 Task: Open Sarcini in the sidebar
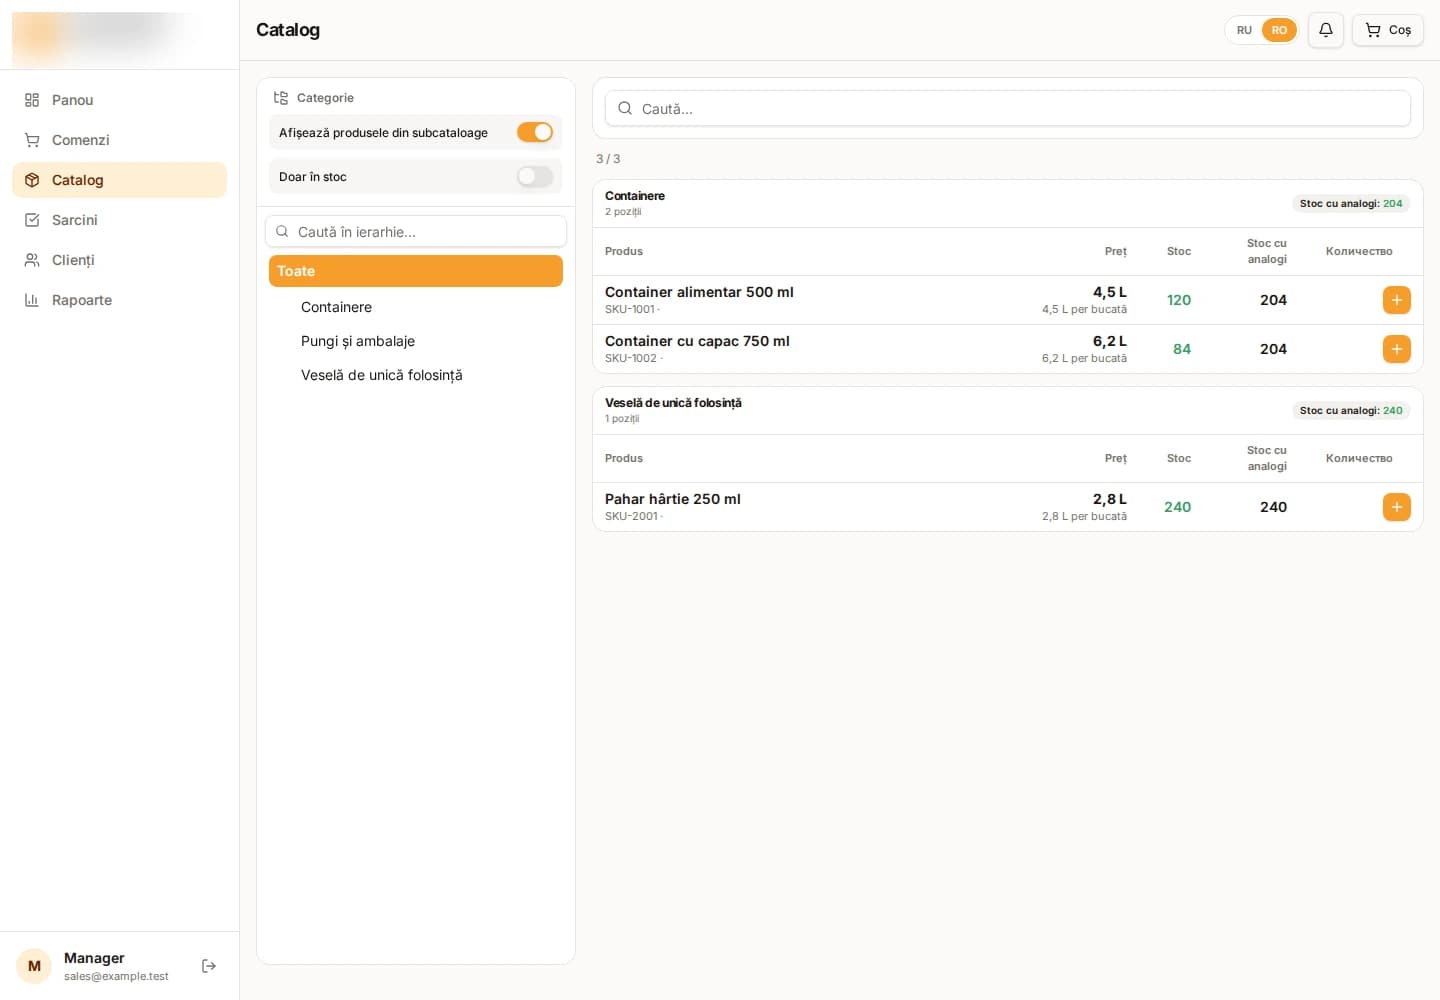click(x=119, y=220)
